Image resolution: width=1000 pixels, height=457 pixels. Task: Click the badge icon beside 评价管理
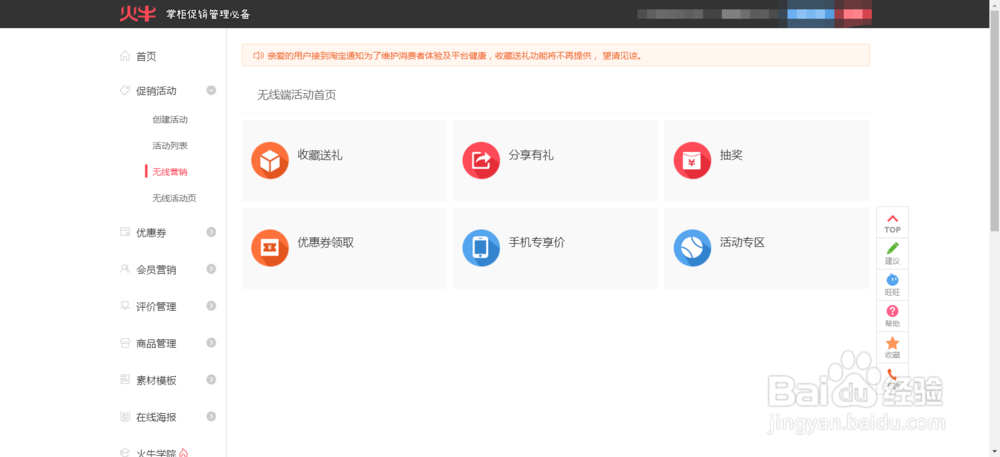coord(125,306)
